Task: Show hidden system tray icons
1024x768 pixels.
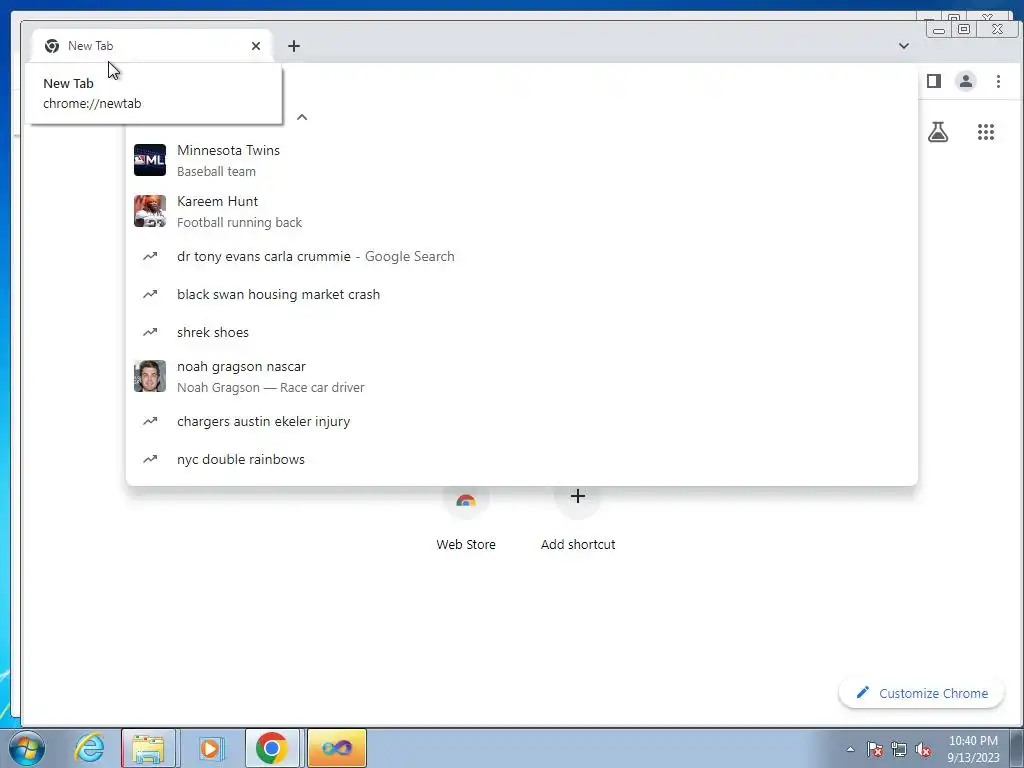Action: 850,749
